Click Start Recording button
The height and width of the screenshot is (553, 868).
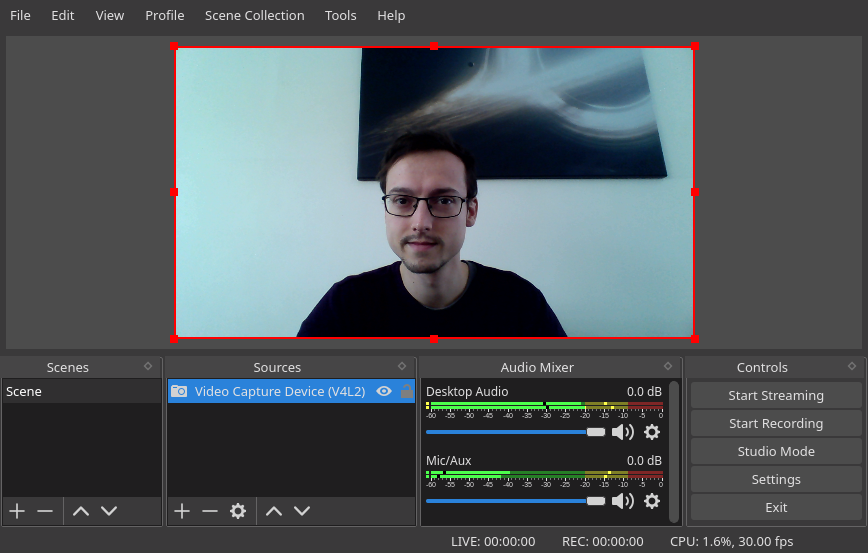coord(776,423)
